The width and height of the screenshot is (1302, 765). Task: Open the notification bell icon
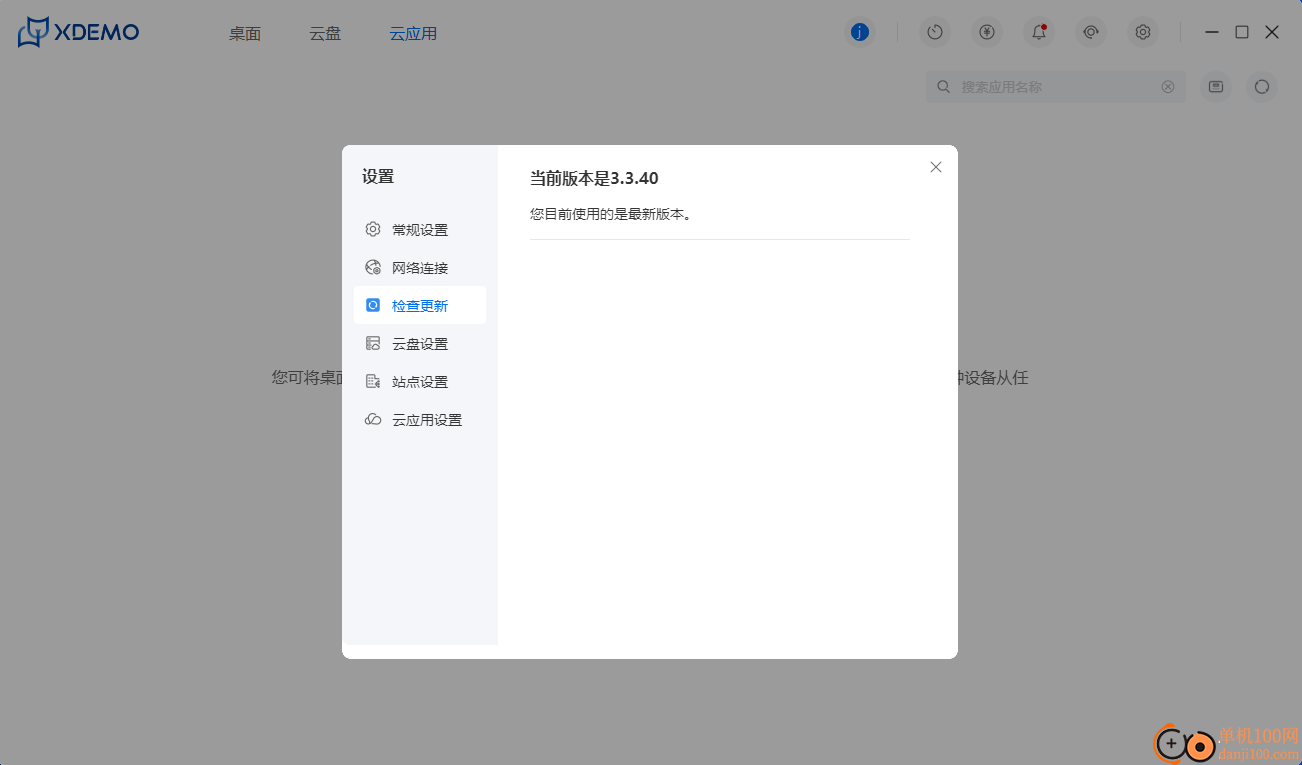pyautogui.click(x=1039, y=32)
